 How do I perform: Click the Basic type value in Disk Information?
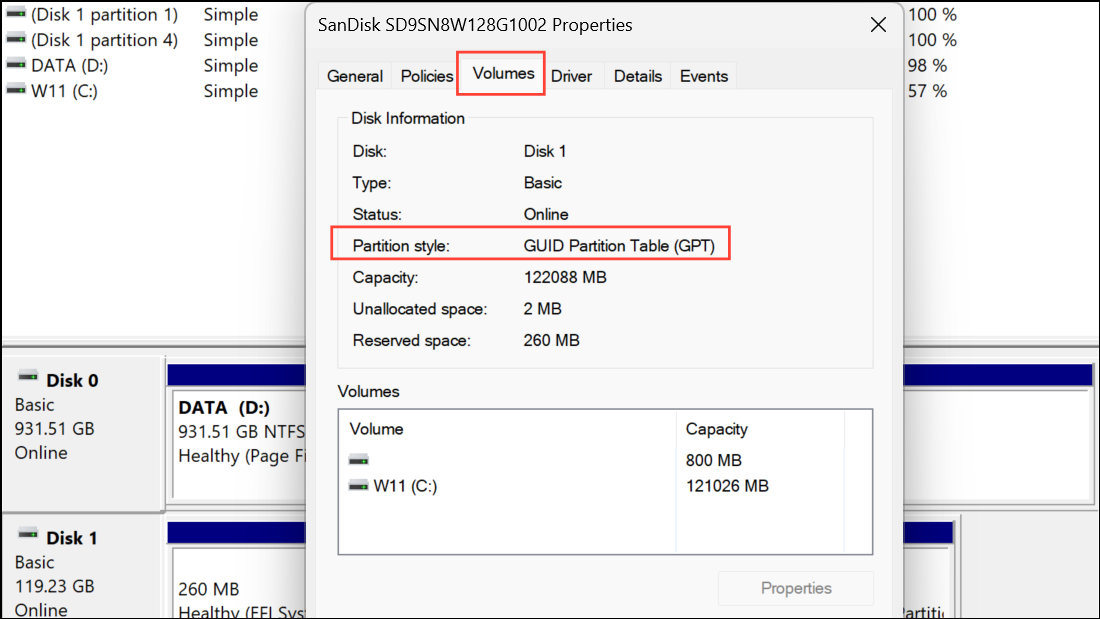click(542, 182)
